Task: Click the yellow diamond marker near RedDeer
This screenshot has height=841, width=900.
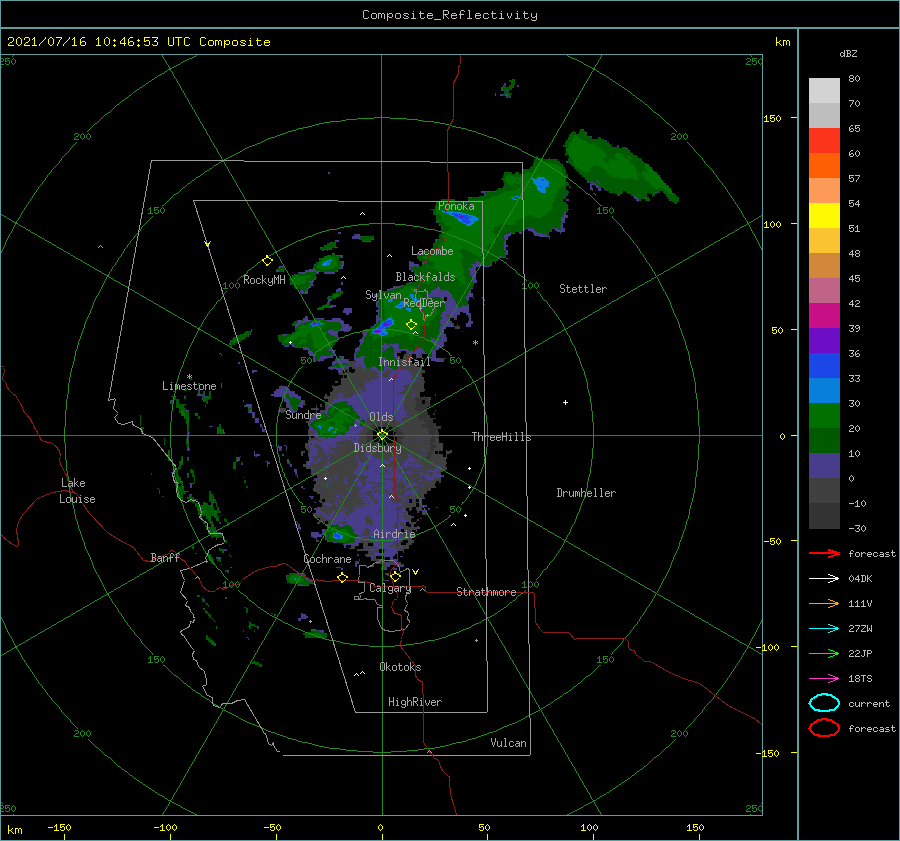Action: coord(411,324)
